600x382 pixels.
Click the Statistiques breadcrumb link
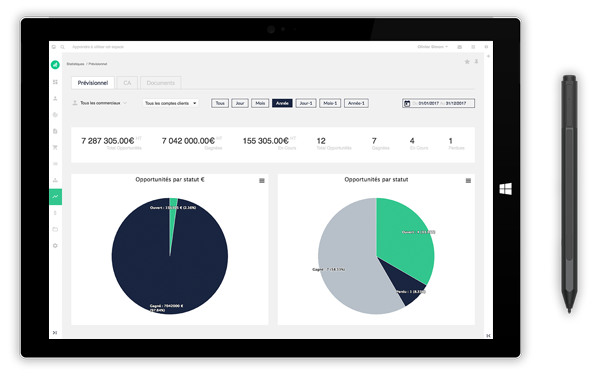pos(75,64)
